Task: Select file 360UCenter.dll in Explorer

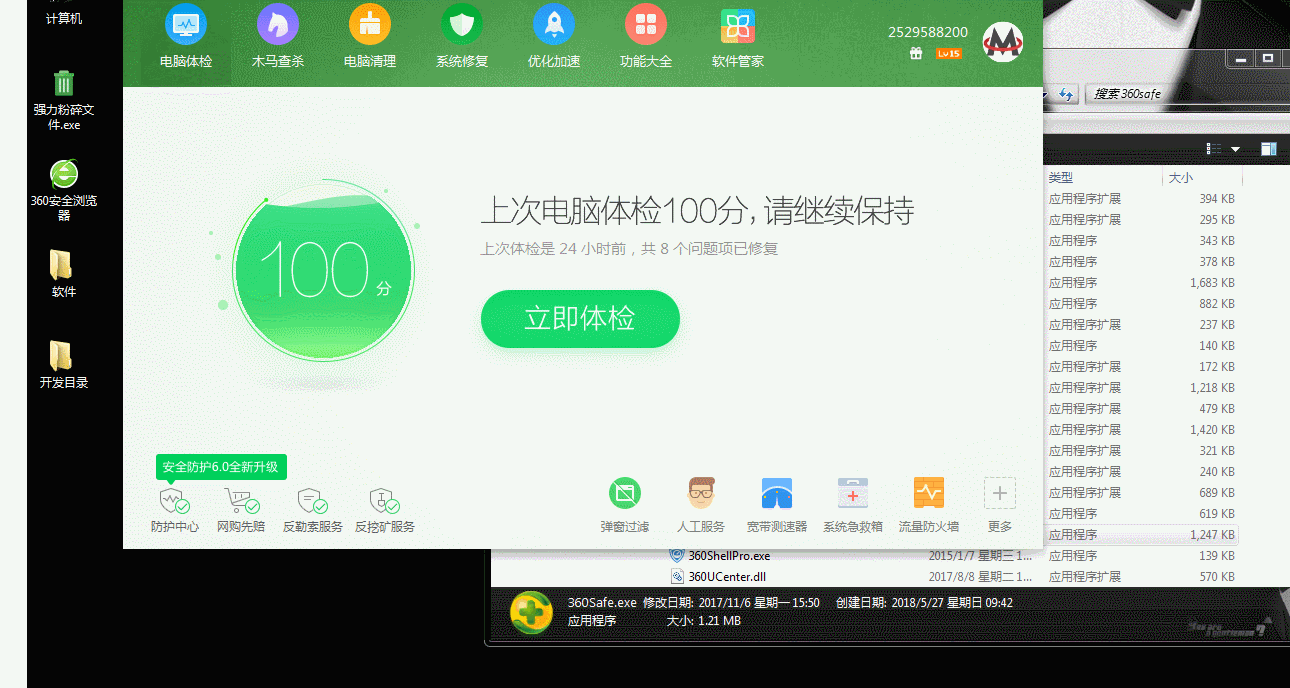Action: tap(727, 576)
